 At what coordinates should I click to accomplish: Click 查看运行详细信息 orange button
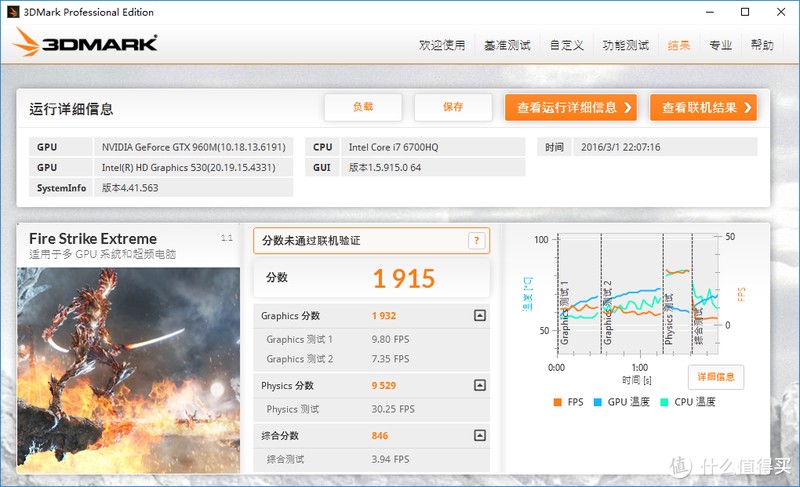(571, 108)
